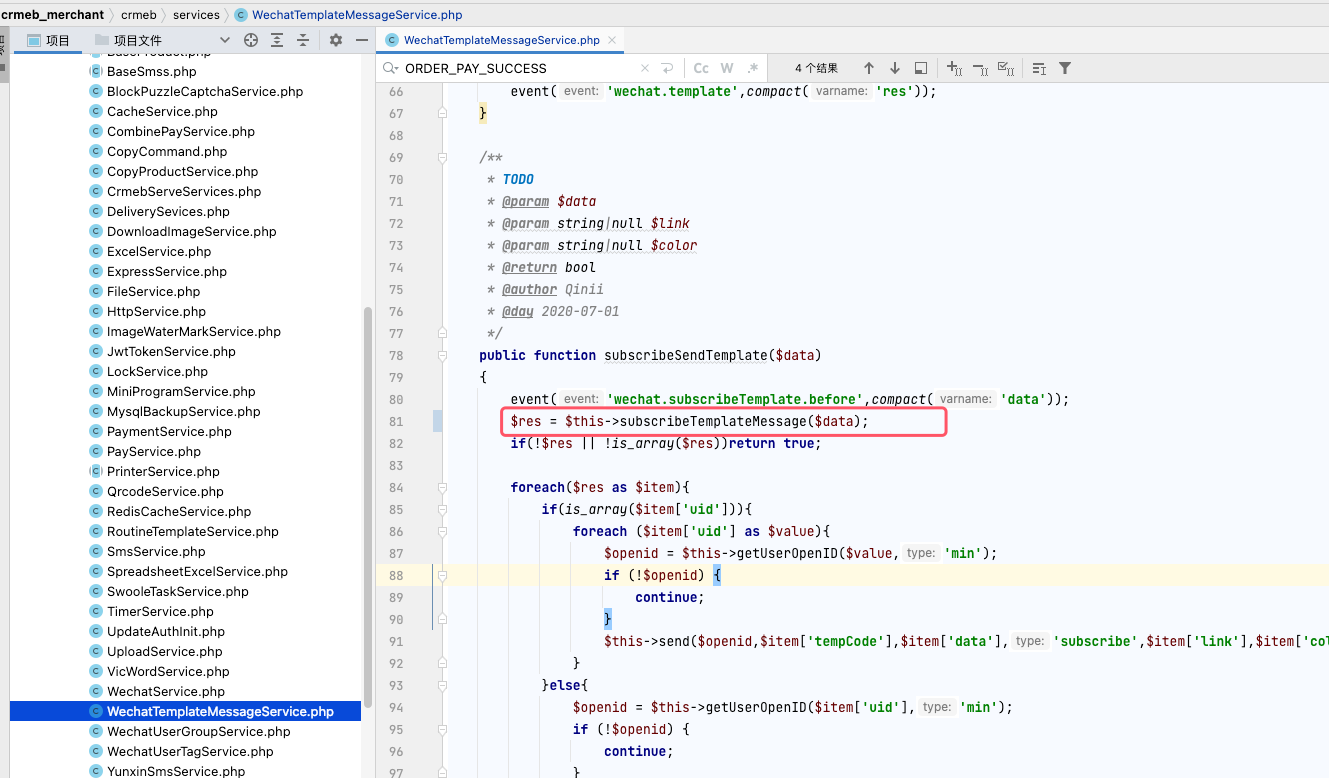The image size is (1329, 778).
Task: Click the locate-in-tree crosshair icon
Action: pos(251,40)
